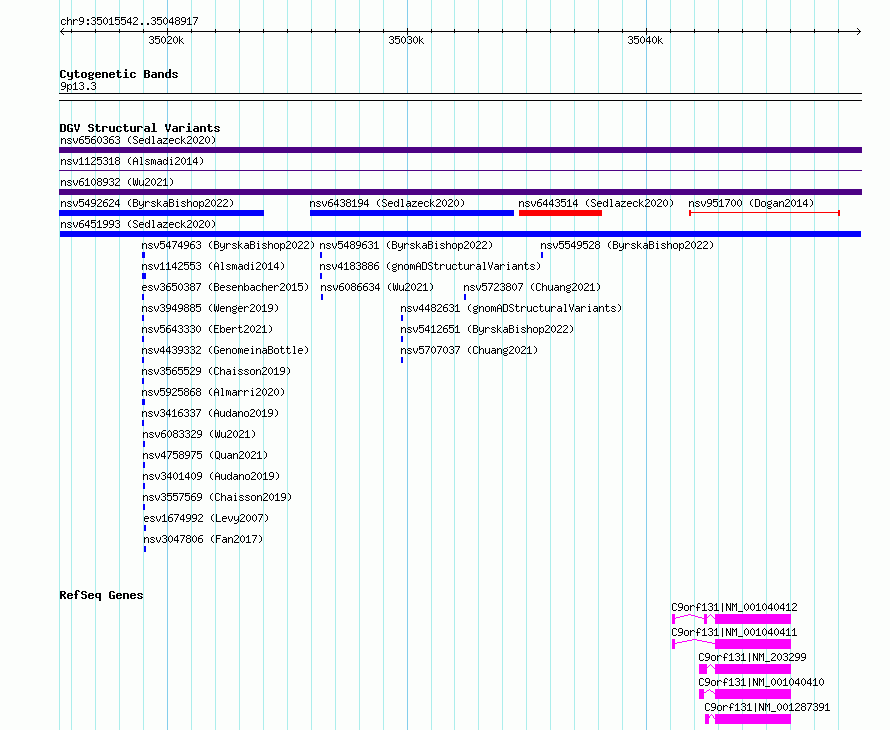Click the blue nsv6438194 variant bar

coord(412,213)
